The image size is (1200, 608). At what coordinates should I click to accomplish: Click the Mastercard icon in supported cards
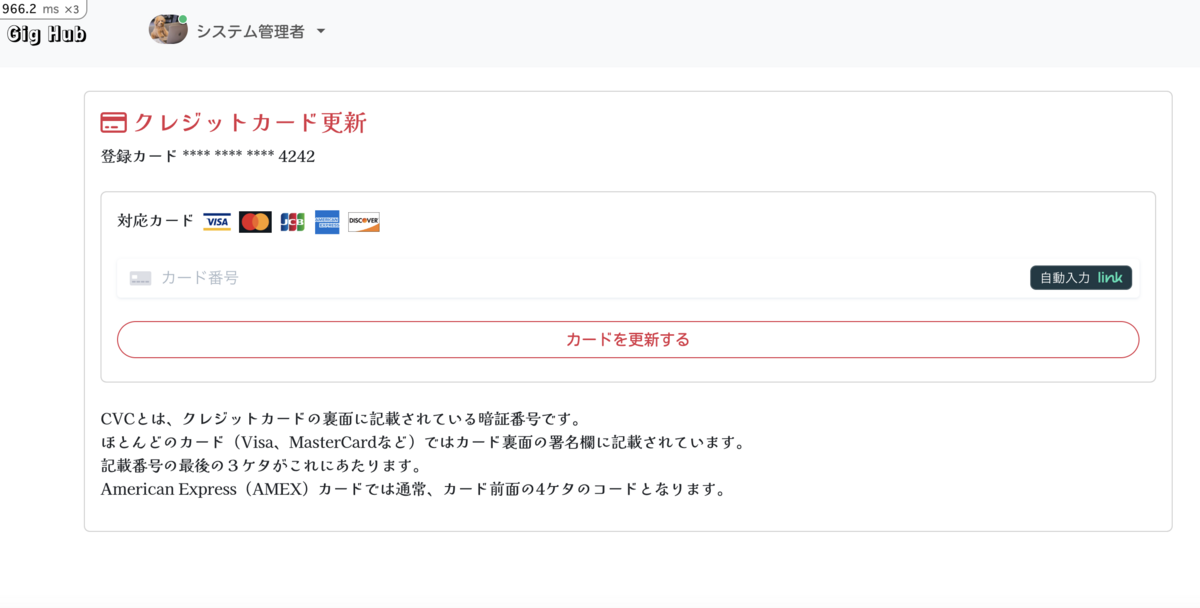coord(255,221)
